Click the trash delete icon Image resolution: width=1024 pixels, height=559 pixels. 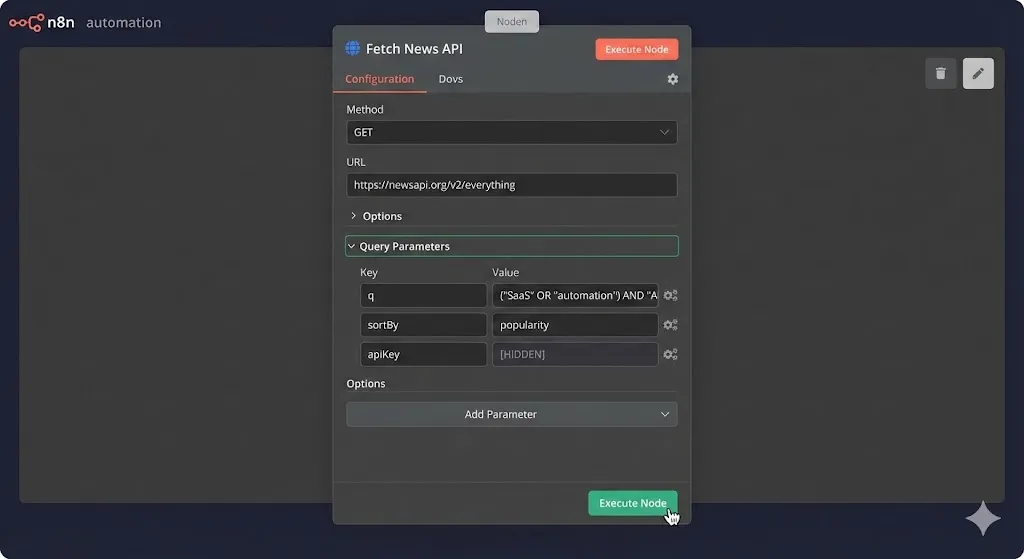click(x=940, y=73)
